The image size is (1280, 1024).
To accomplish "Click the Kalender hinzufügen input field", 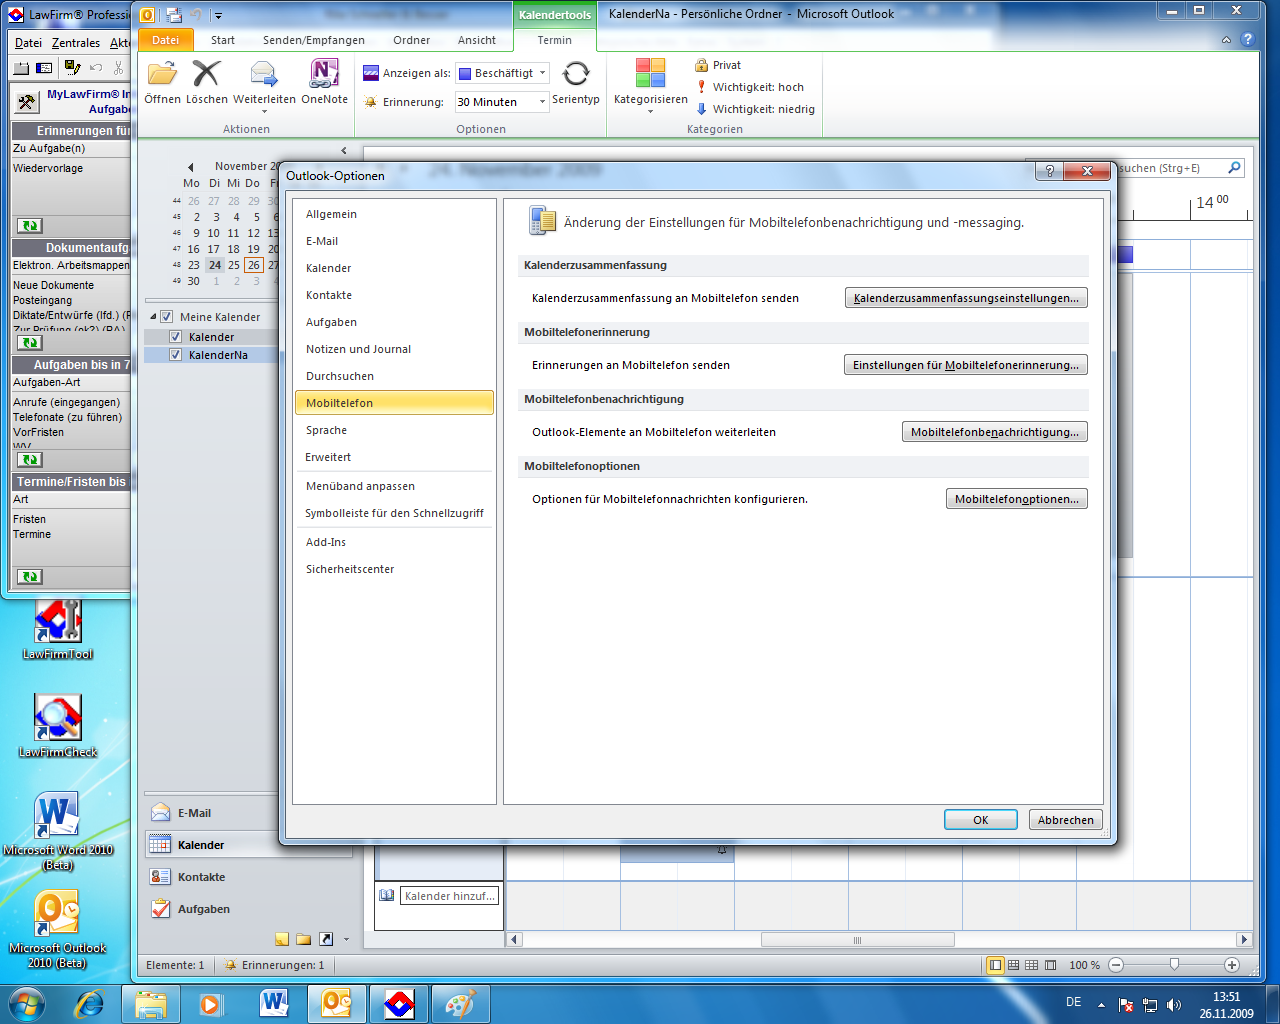I will pos(449,896).
